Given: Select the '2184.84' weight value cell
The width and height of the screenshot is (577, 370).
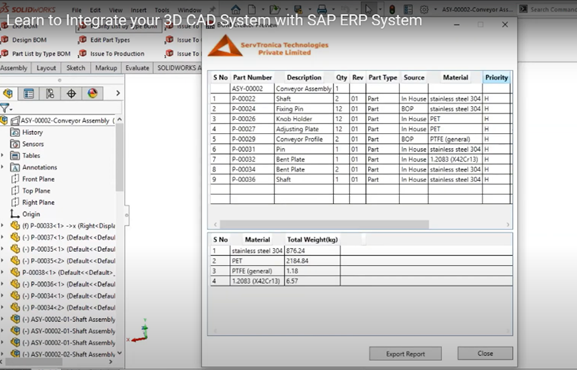Looking at the screenshot, I should (x=312, y=261).
